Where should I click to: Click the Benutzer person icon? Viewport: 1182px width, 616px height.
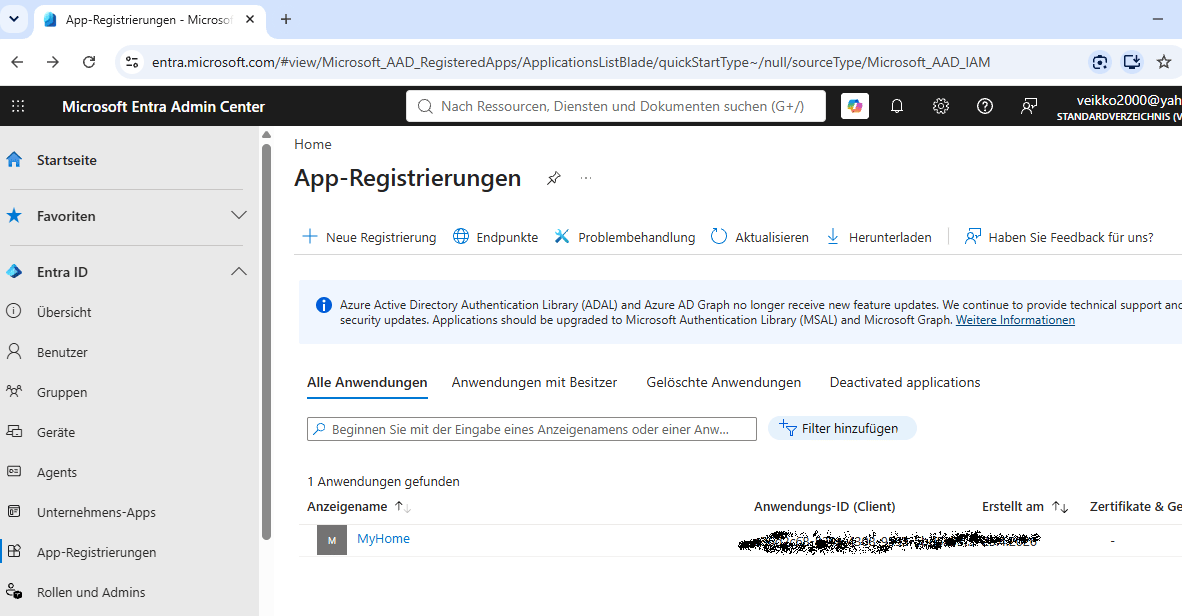pyautogui.click(x=14, y=351)
